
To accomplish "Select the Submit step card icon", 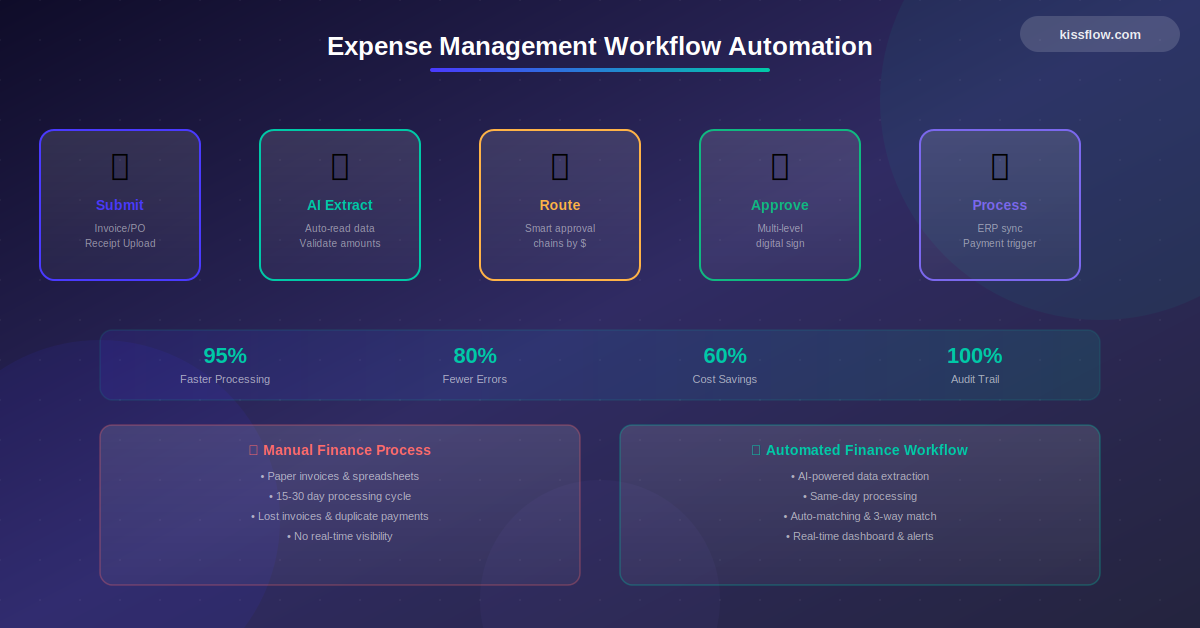I will 120,166.
